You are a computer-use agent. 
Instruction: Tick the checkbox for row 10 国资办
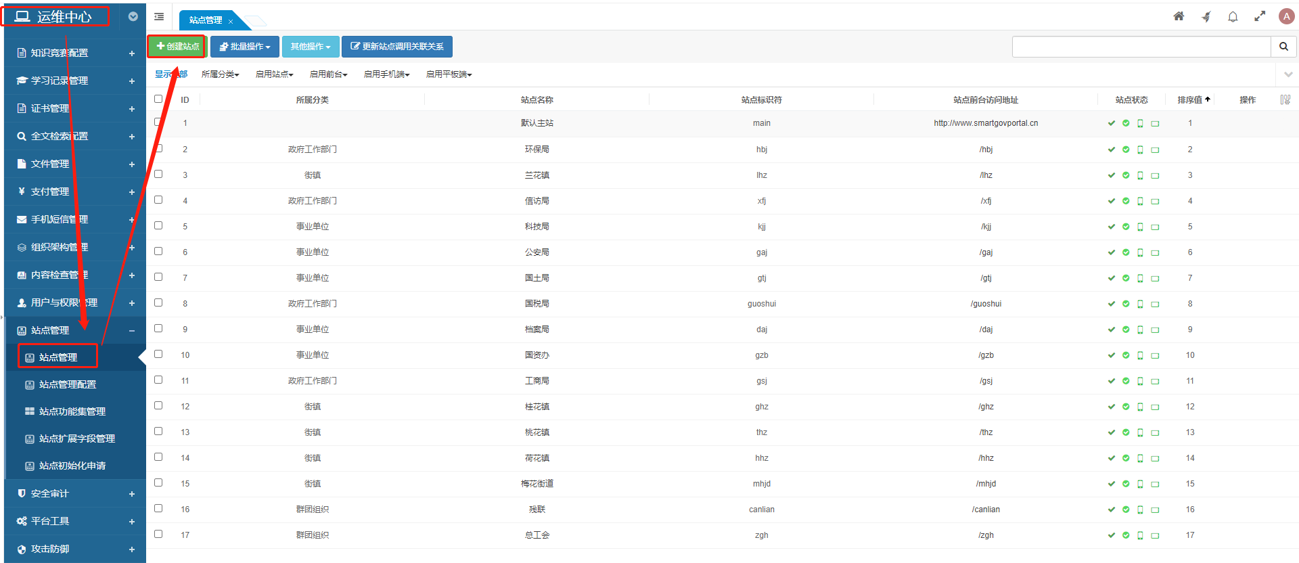tap(158, 354)
